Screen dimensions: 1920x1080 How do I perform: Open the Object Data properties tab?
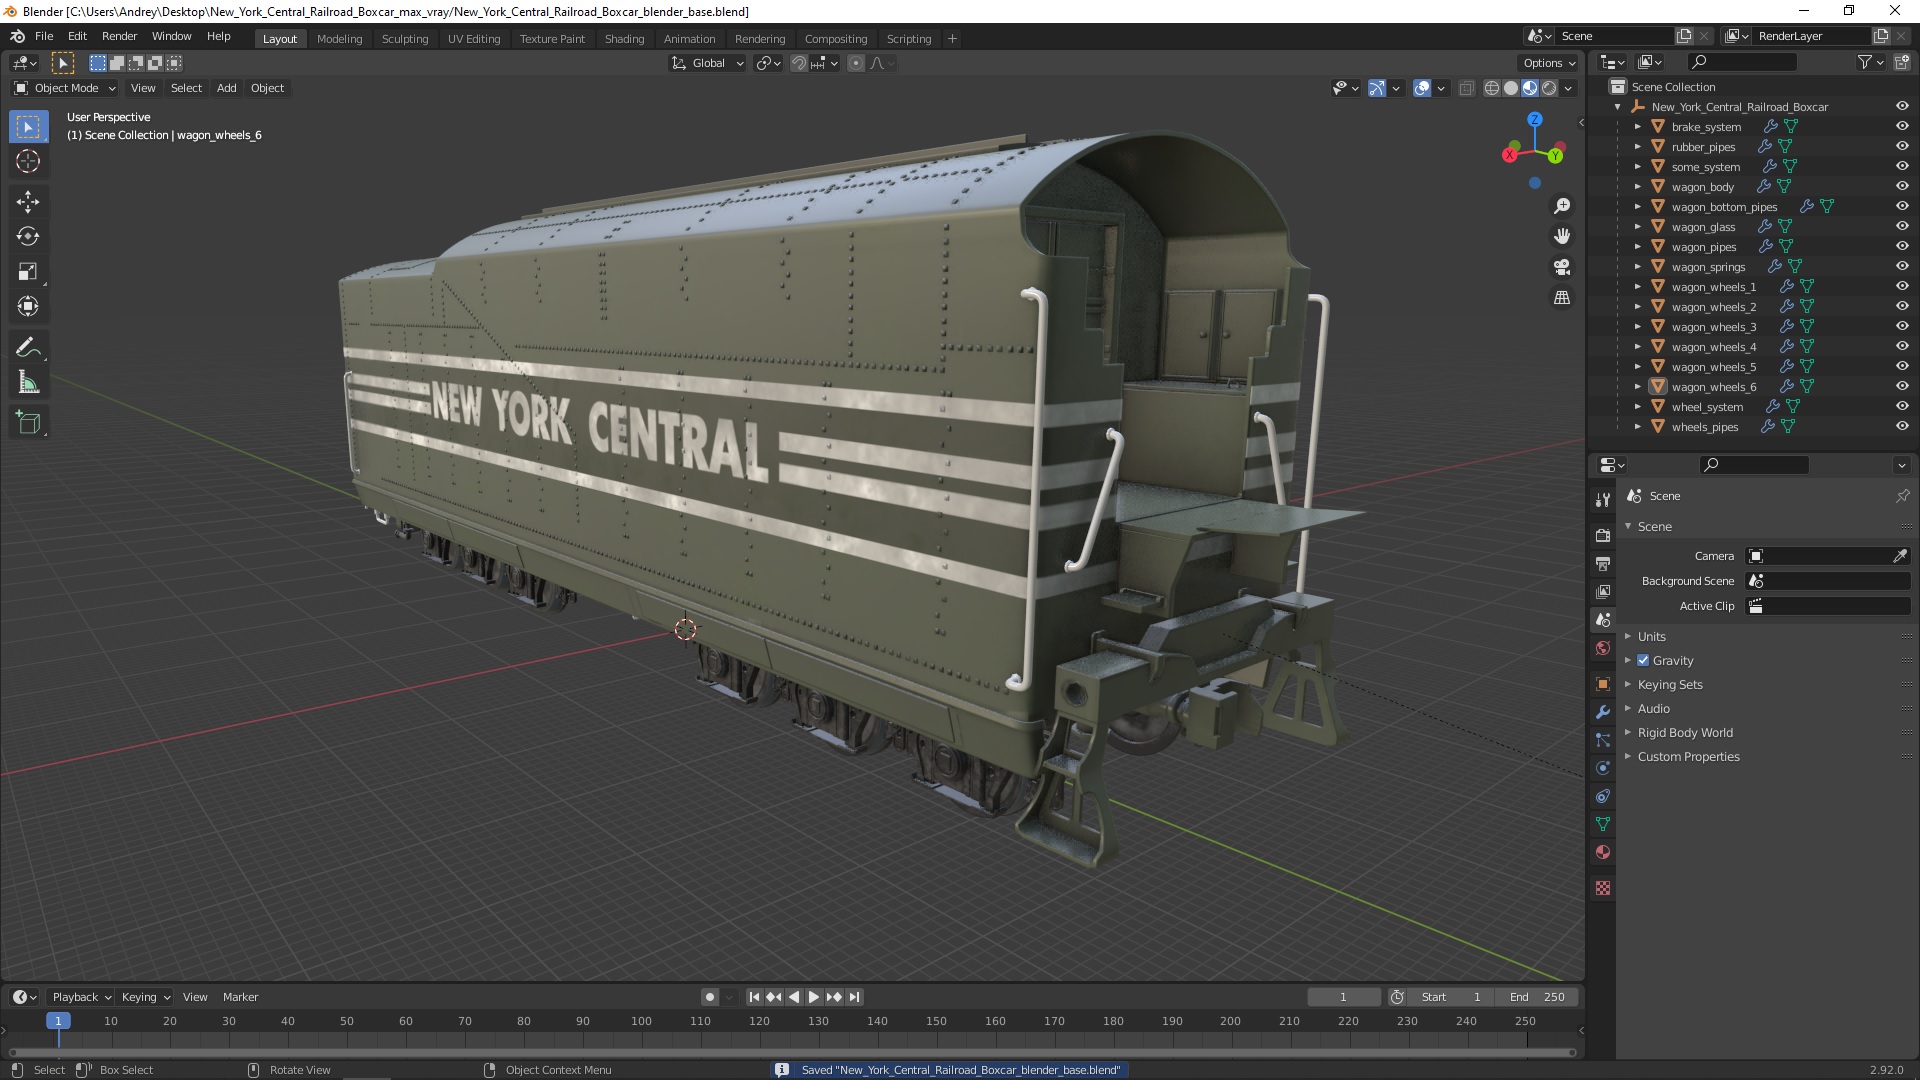[x=1603, y=824]
